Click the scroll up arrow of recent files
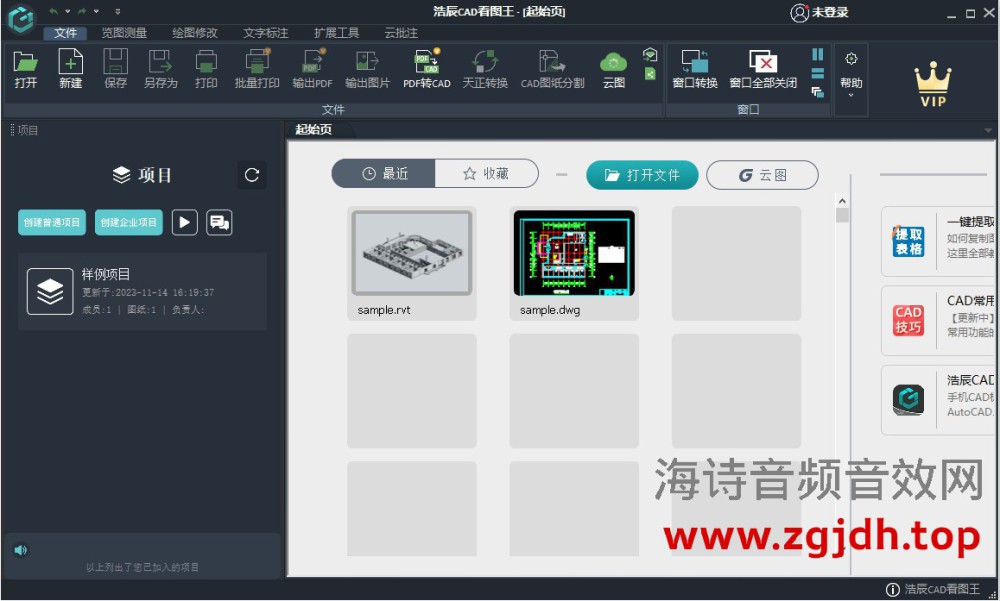Screen dimensions: 1000x601 [x=842, y=201]
